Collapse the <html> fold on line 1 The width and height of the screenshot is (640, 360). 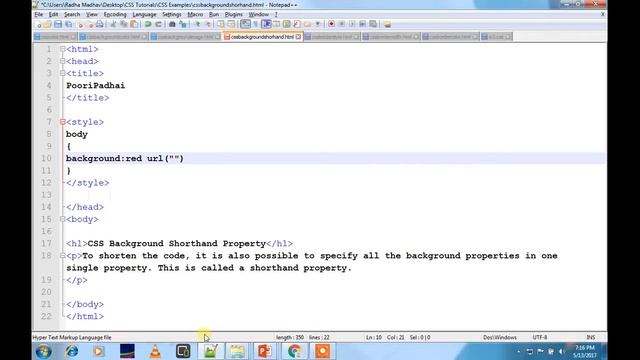tap(62, 49)
